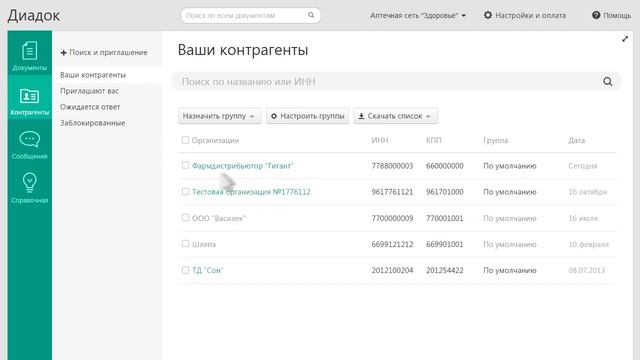The image size is (640, 360).
Task: Click the ИНН column header
Action: (x=380, y=140)
